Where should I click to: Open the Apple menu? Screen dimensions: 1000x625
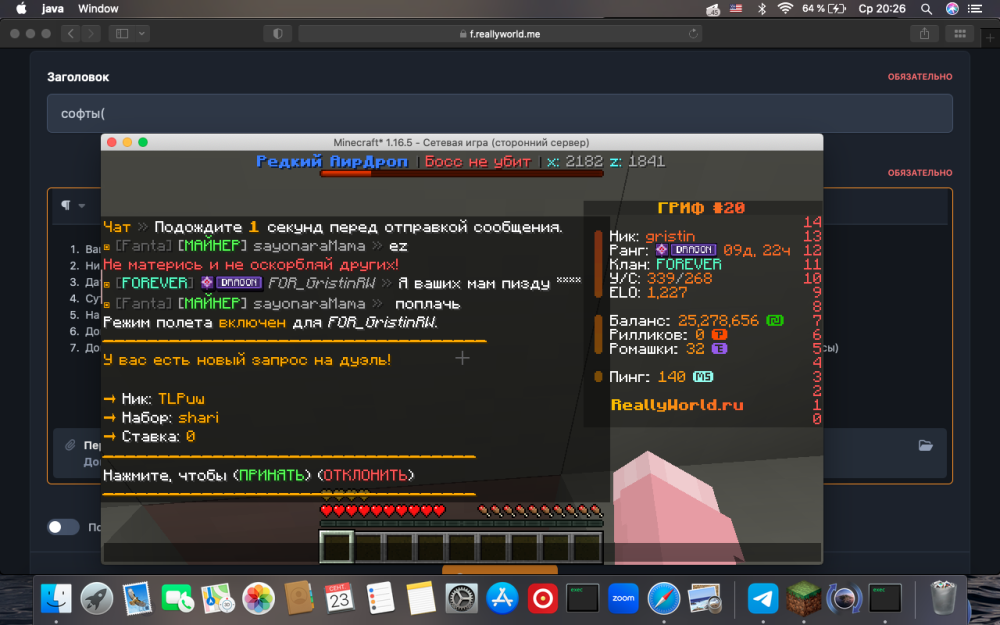coord(21,9)
